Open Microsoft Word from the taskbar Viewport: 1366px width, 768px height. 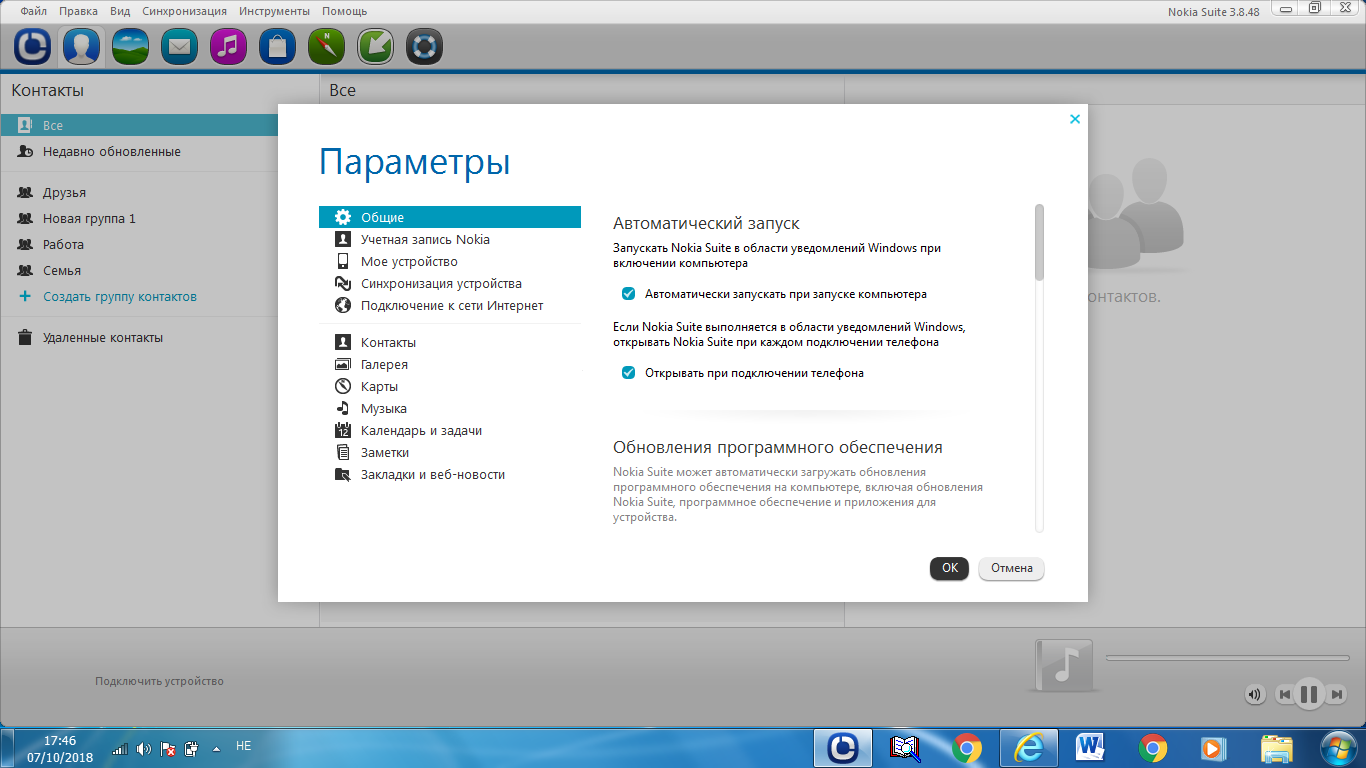pyautogui.click(x=1091, y=747)
